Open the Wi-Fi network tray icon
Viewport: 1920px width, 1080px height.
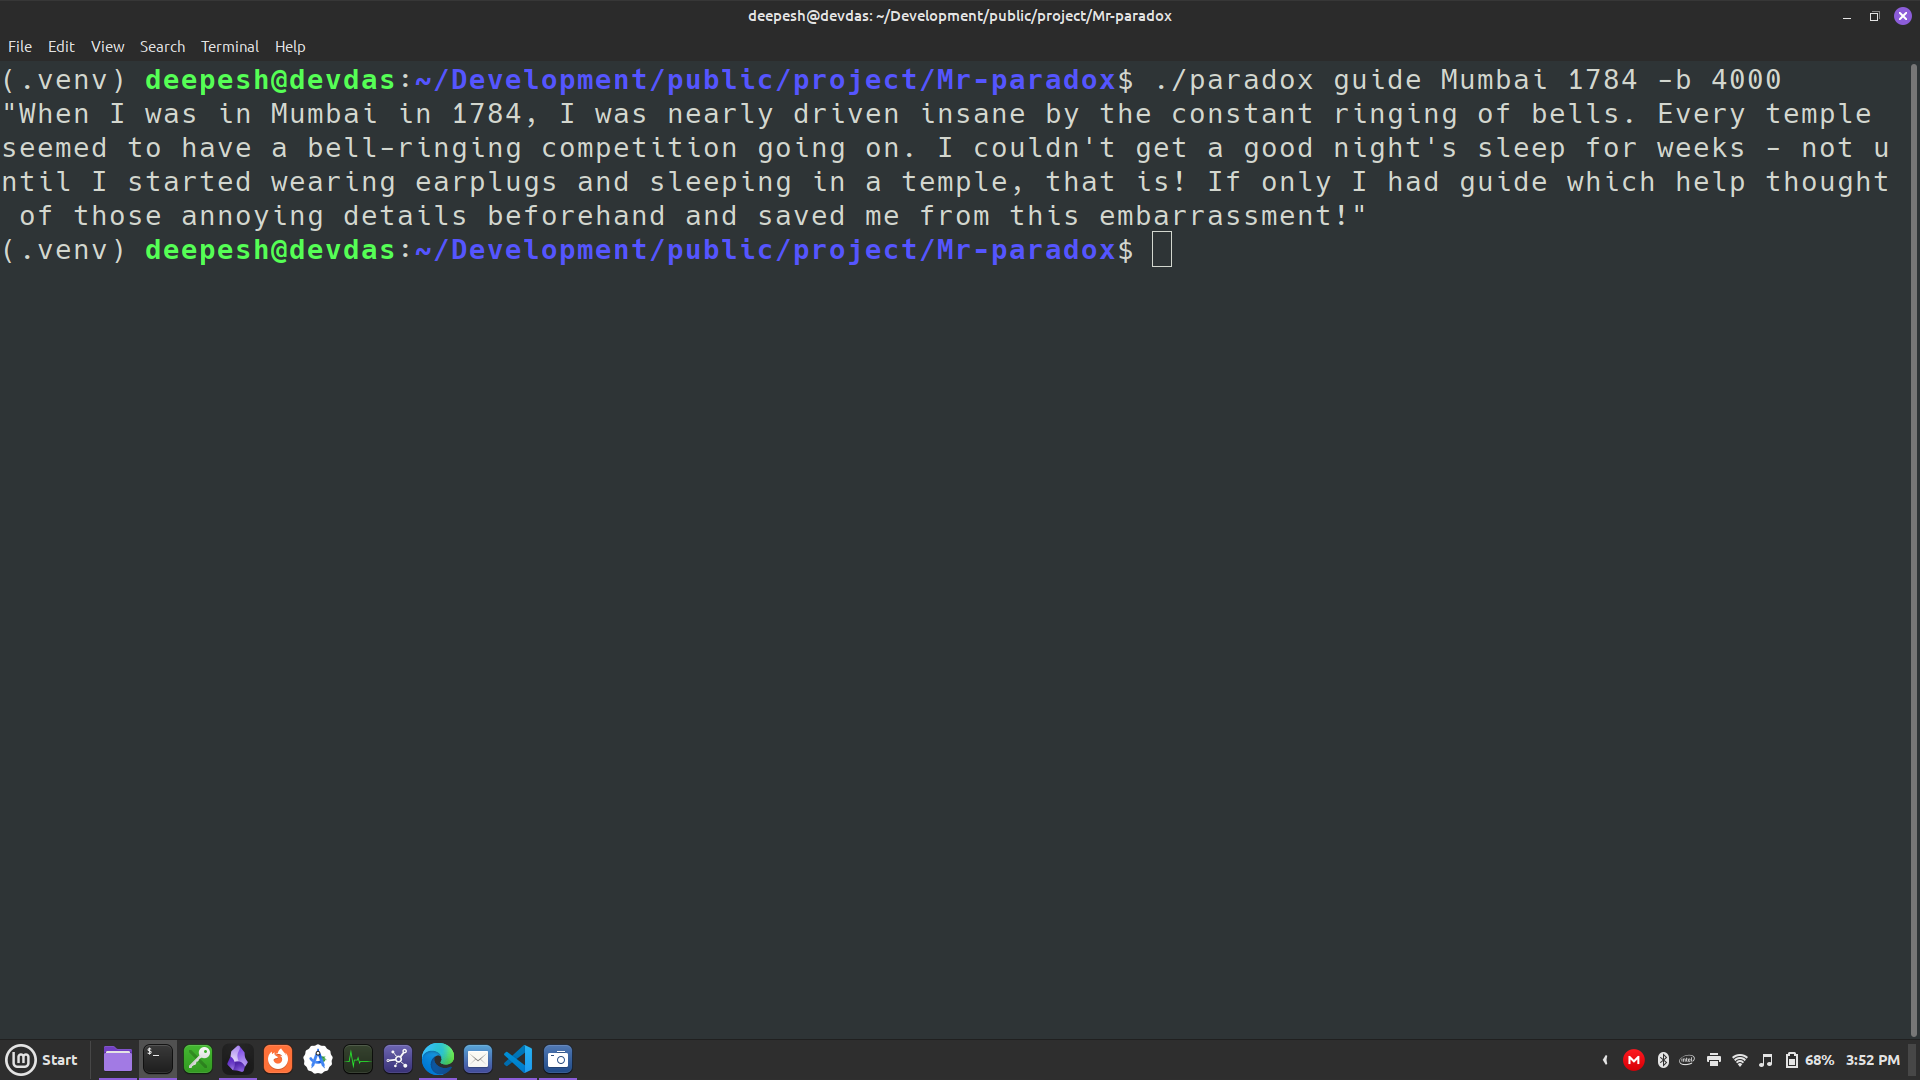[1740, 1060]
